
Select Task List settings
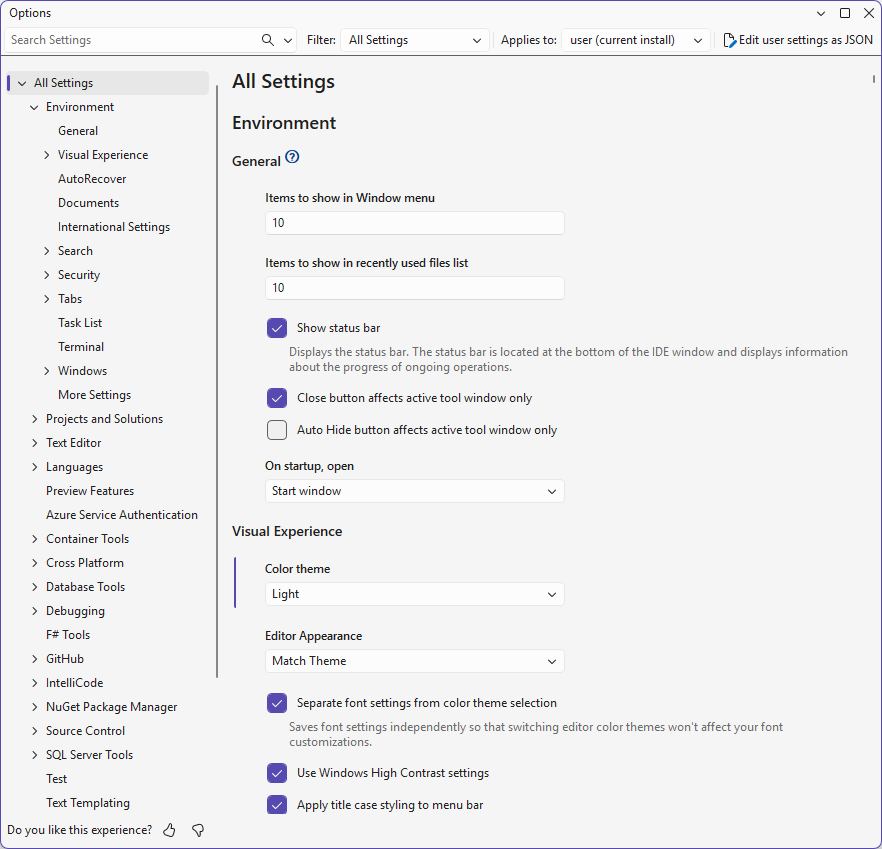pos(80,323)
